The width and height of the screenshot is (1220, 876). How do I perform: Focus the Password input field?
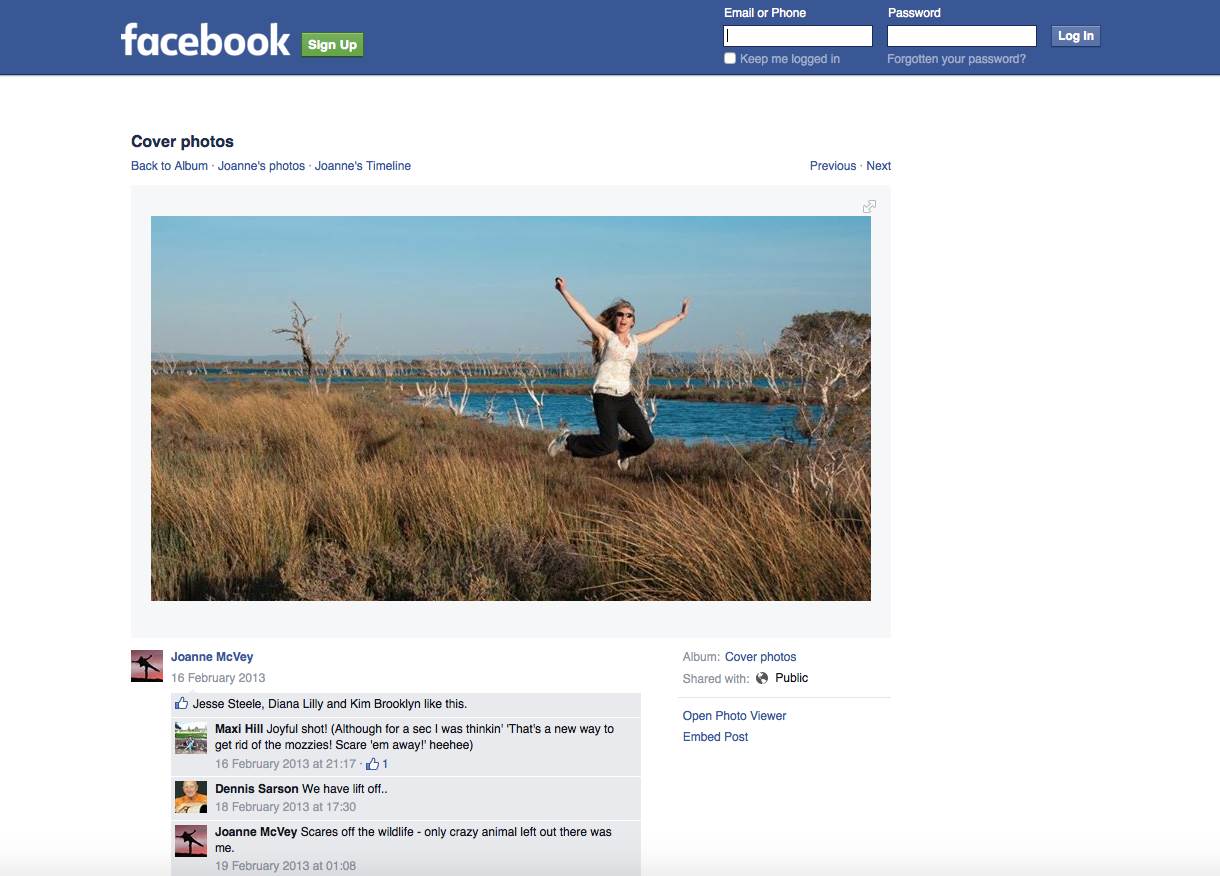[961, 36]
